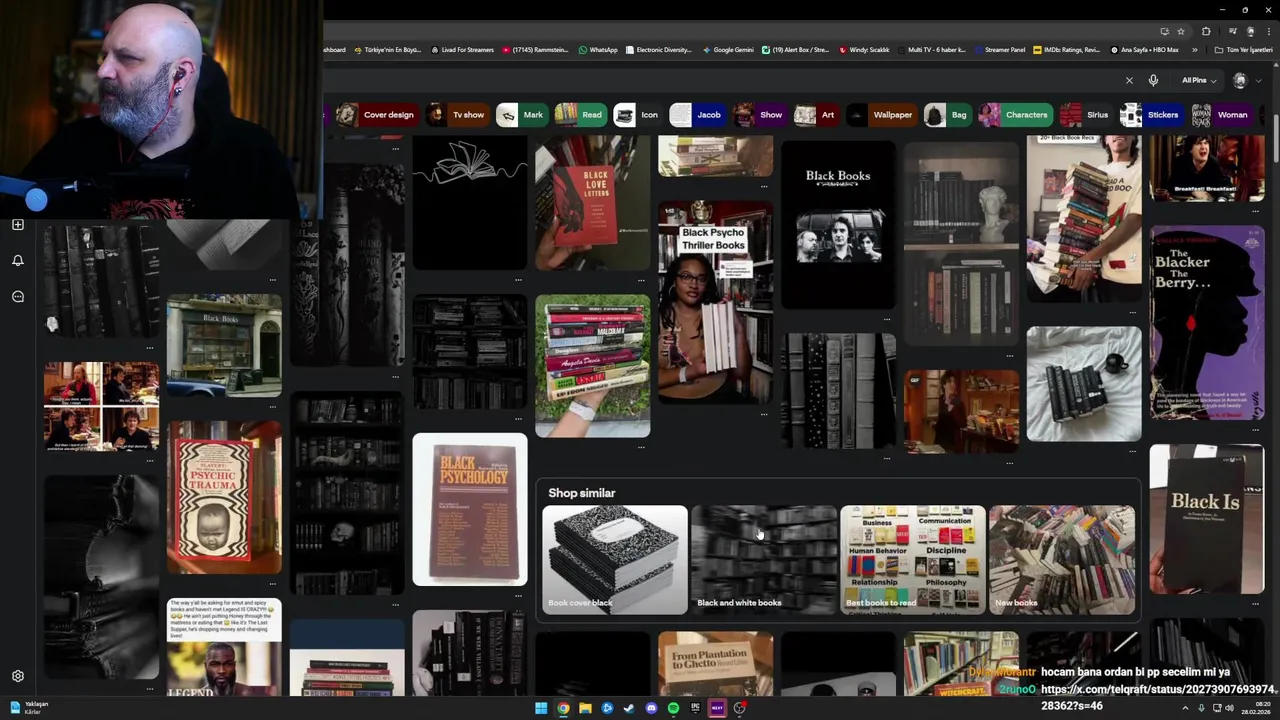Viewport: 1280px width, 720px height.
Task: Open the Tüm Yer İşaretleri bookmarks folder
Action: (1243, 50)
